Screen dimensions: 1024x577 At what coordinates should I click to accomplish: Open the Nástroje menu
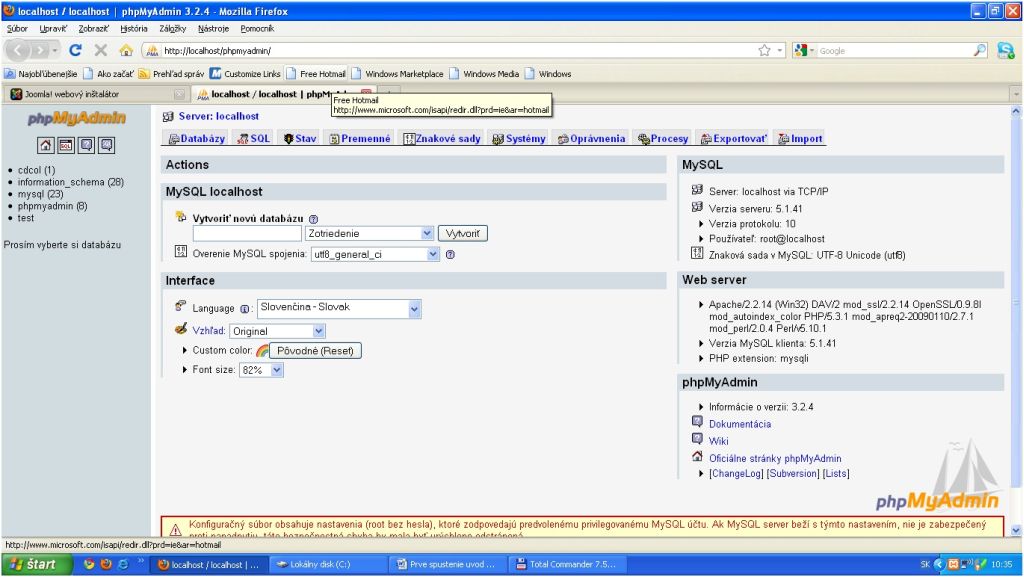click(x=213, y=29)
